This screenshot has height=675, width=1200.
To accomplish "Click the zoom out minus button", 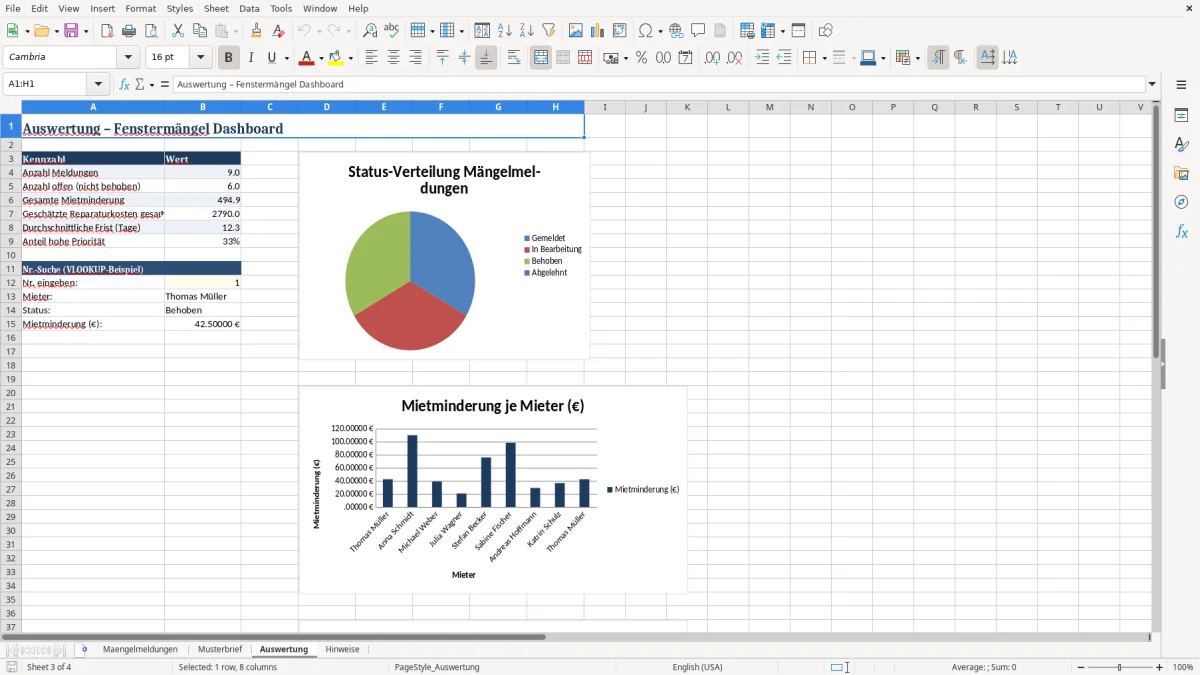I will point(1081,667).
